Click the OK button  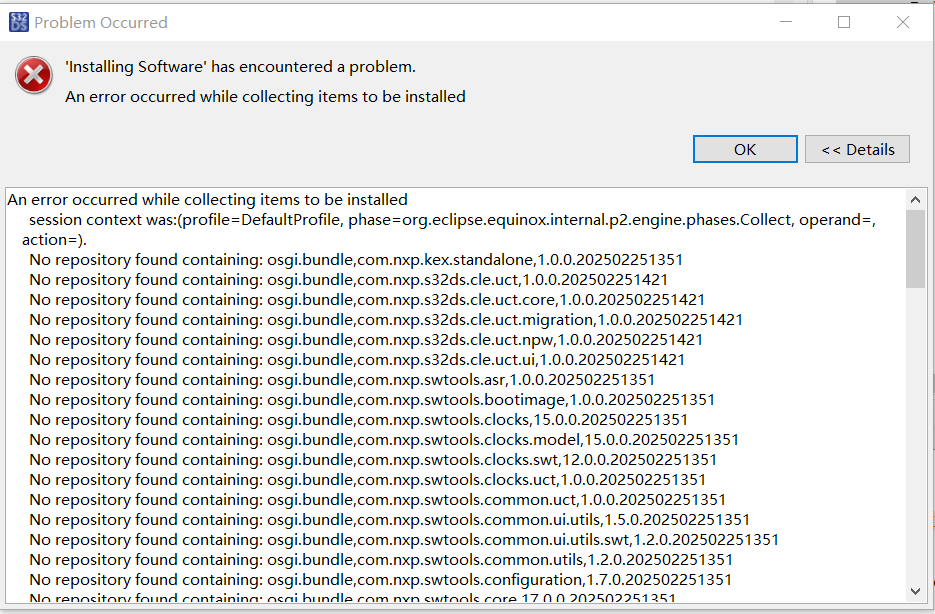tap(745, 149)
